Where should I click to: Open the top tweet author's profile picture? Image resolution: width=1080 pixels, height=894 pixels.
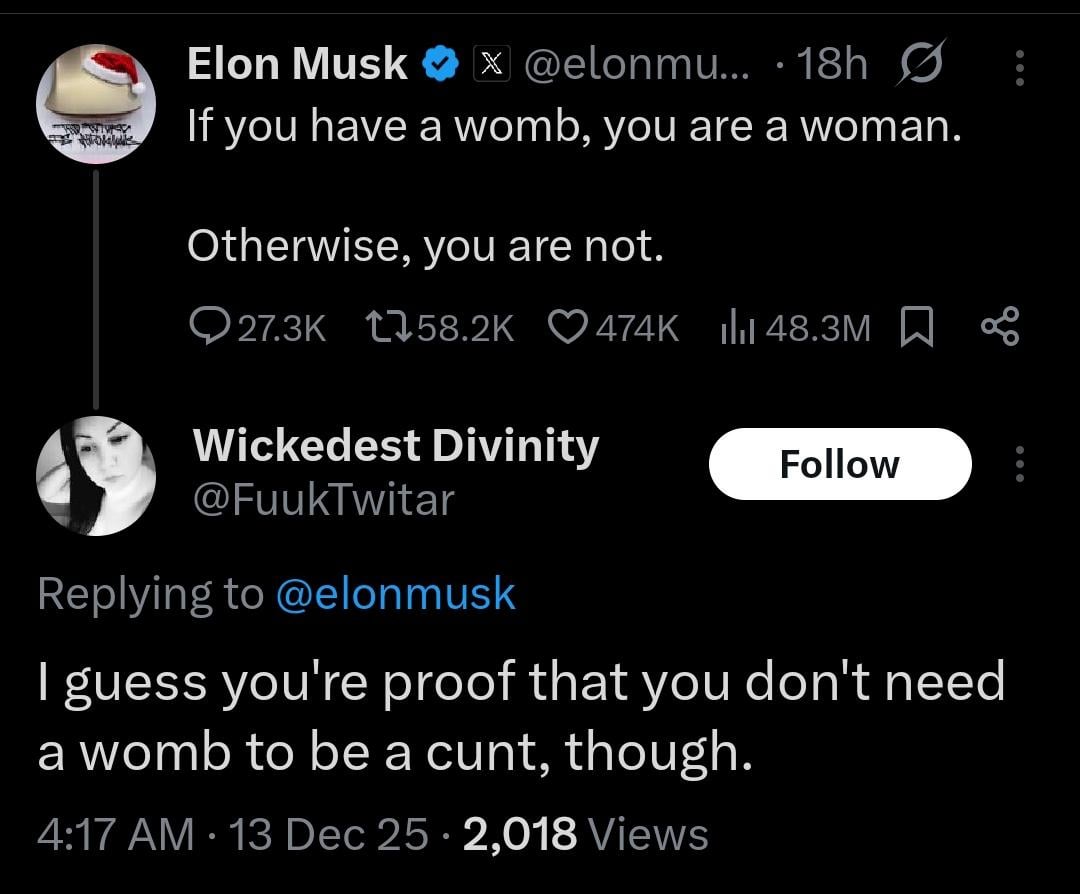tap(95, 104)
